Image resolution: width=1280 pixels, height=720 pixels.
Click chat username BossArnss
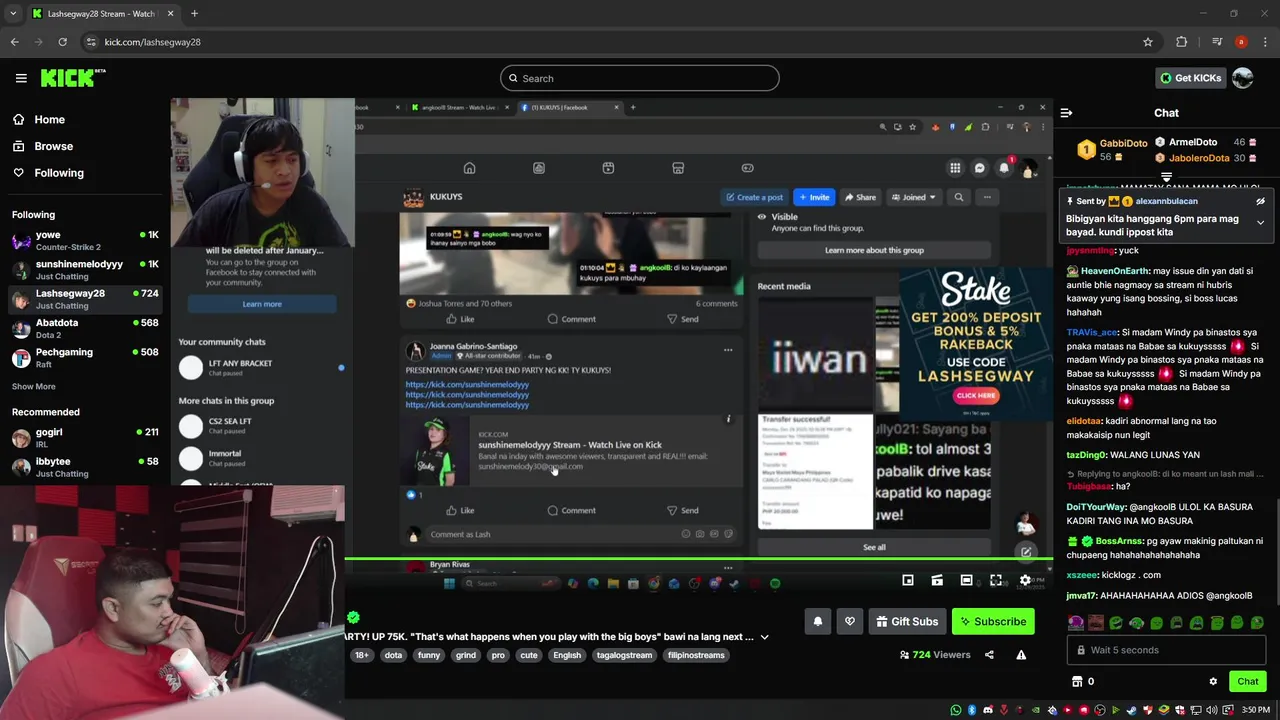pos(1118,541)
